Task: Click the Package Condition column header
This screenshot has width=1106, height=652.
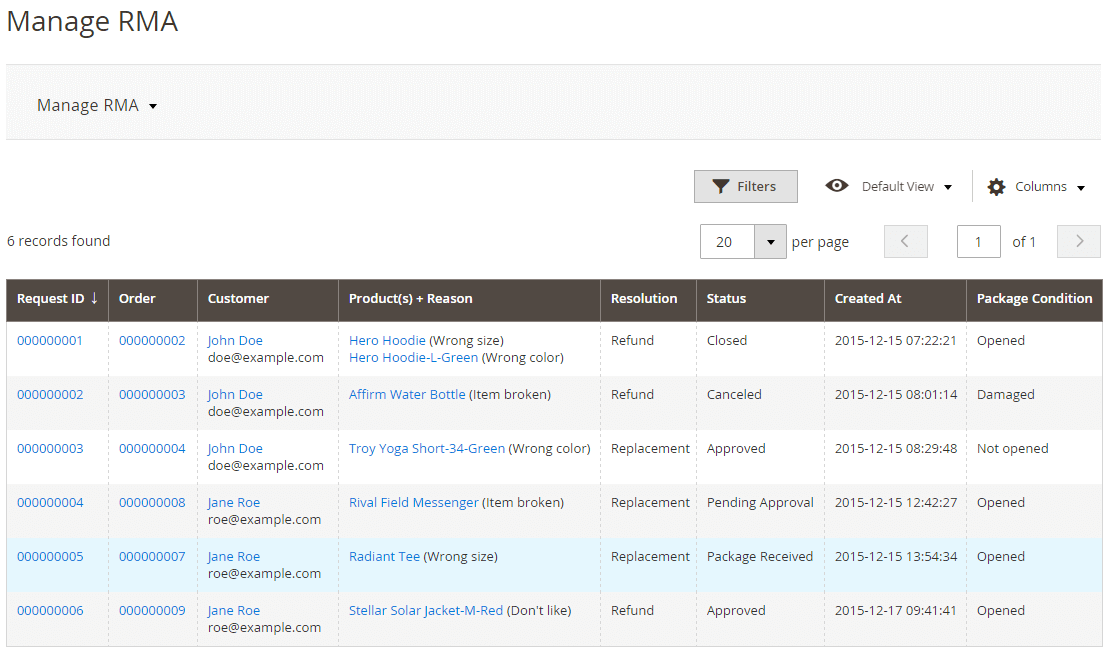Action: (x=1034, y=298)
